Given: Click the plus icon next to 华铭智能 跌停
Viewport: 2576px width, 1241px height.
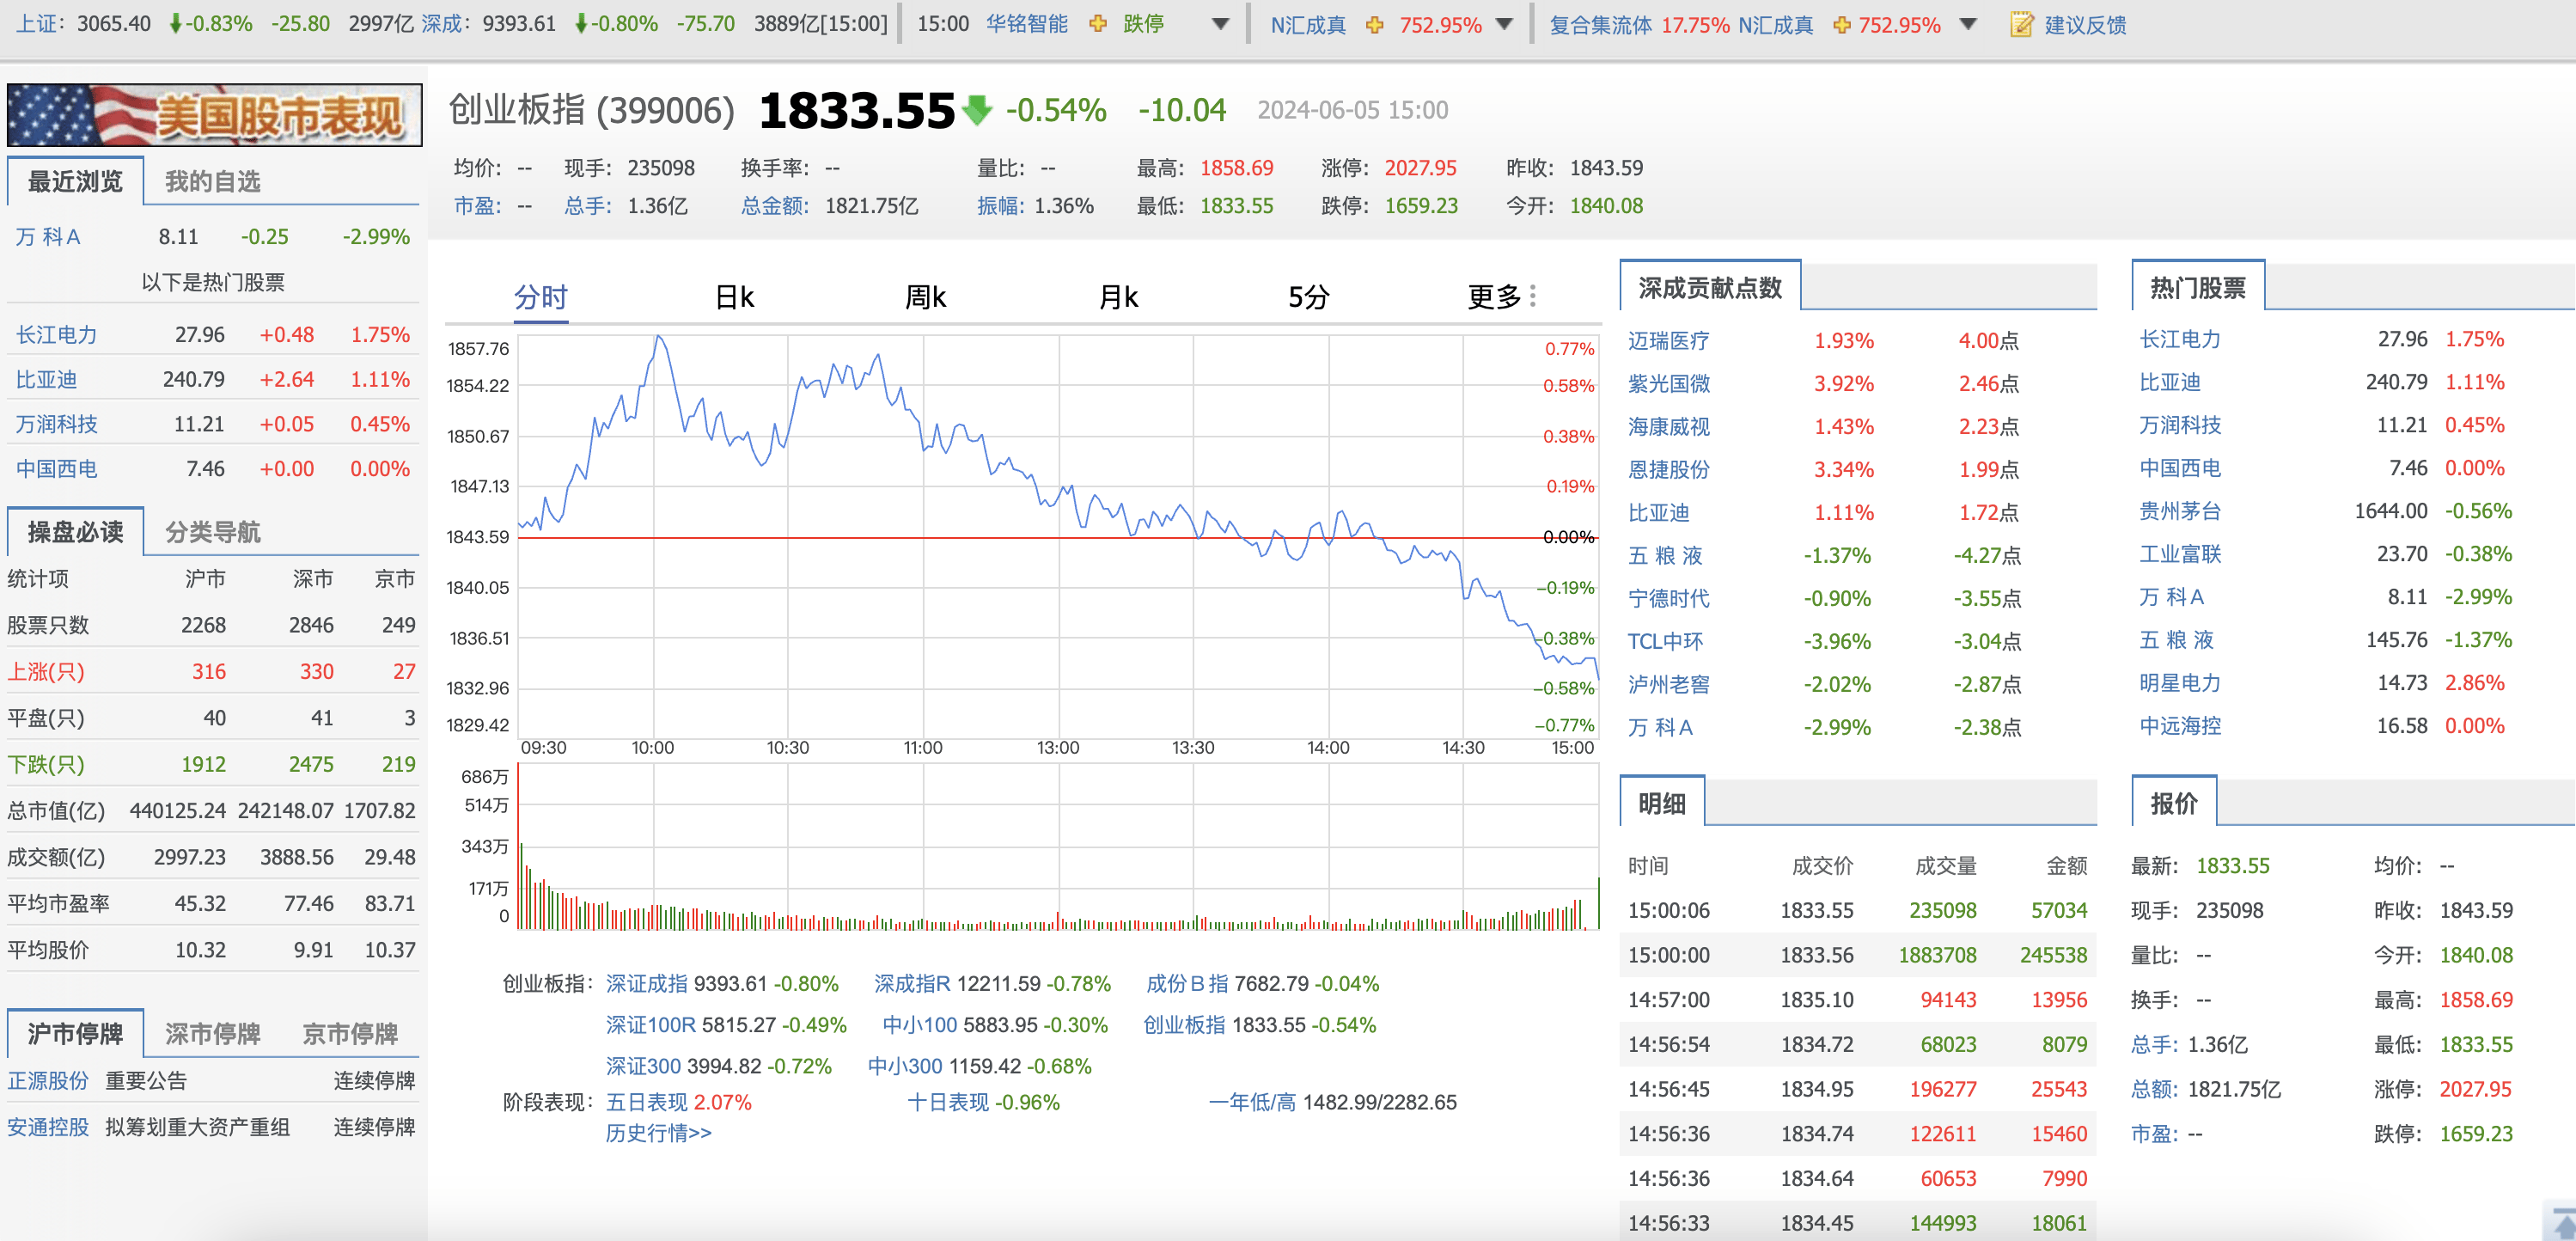Looking at the screenshot, I should click(x=1098, y=24).
